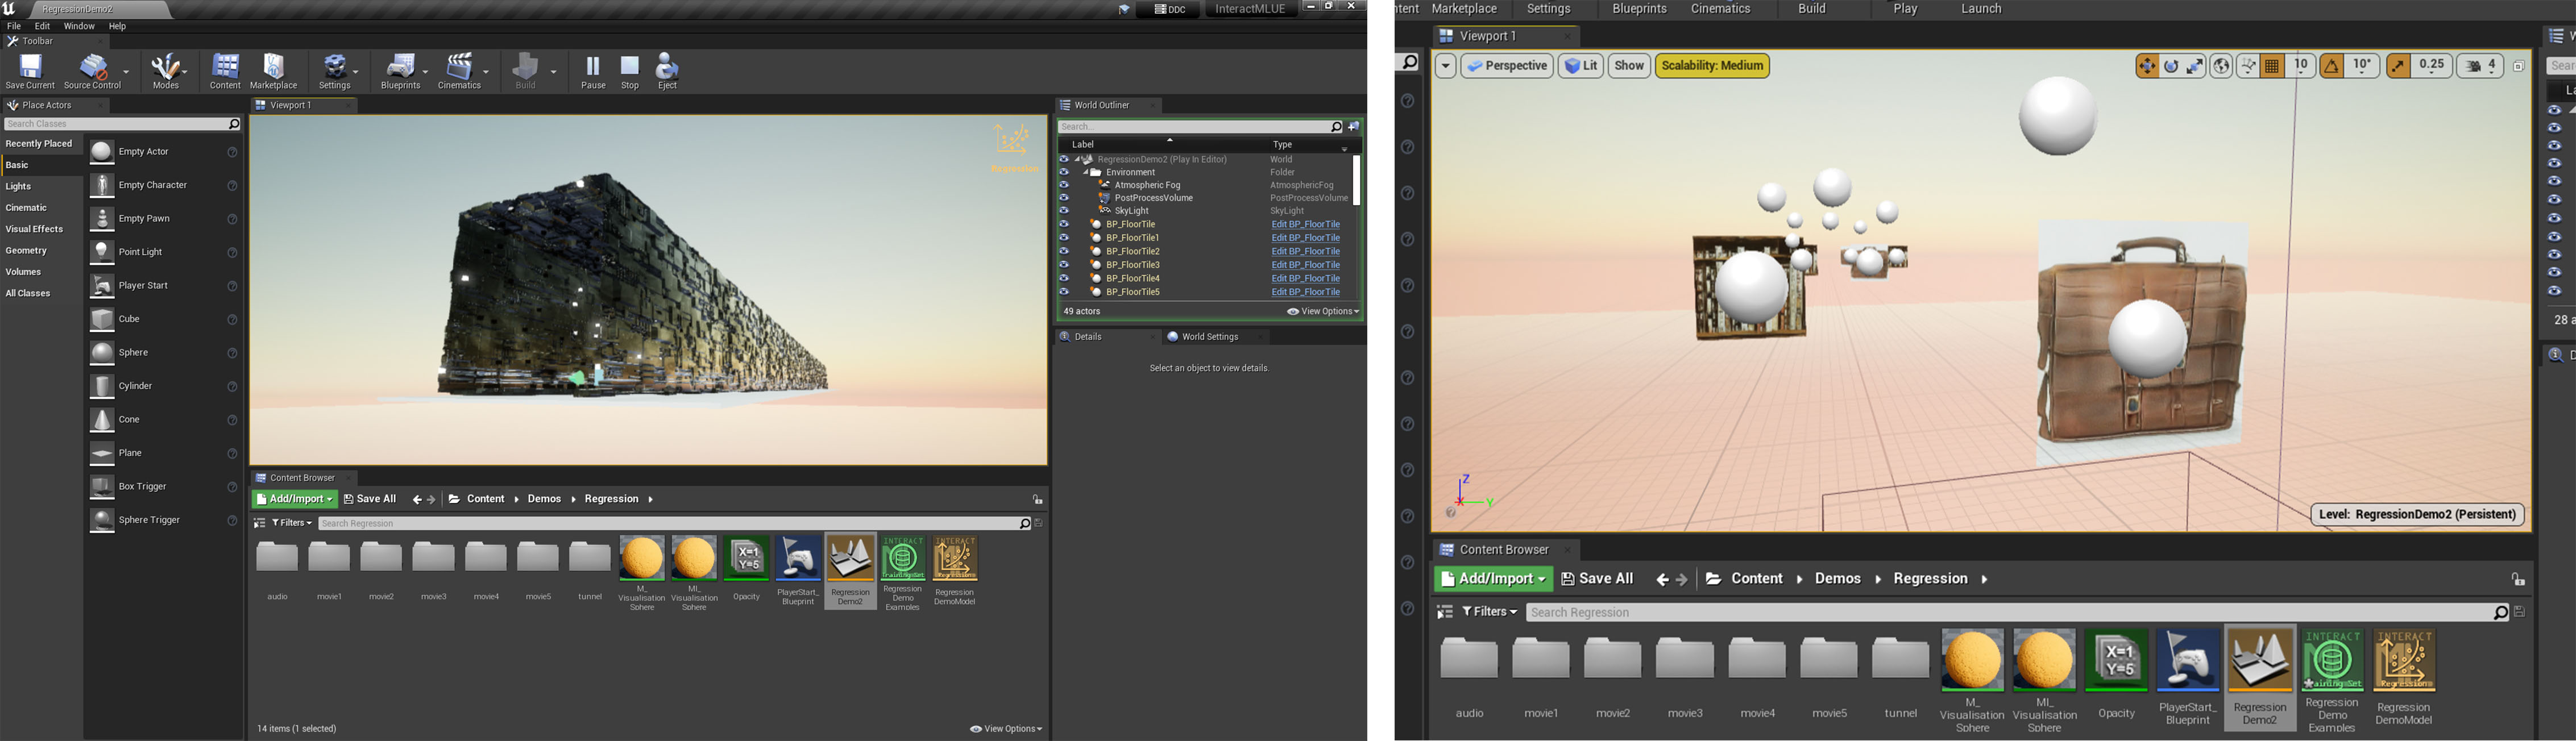The image size is (2576, 741).
Task: Click the Edit BP_FloorTile3 link
Action: (x=1305, y=264)
